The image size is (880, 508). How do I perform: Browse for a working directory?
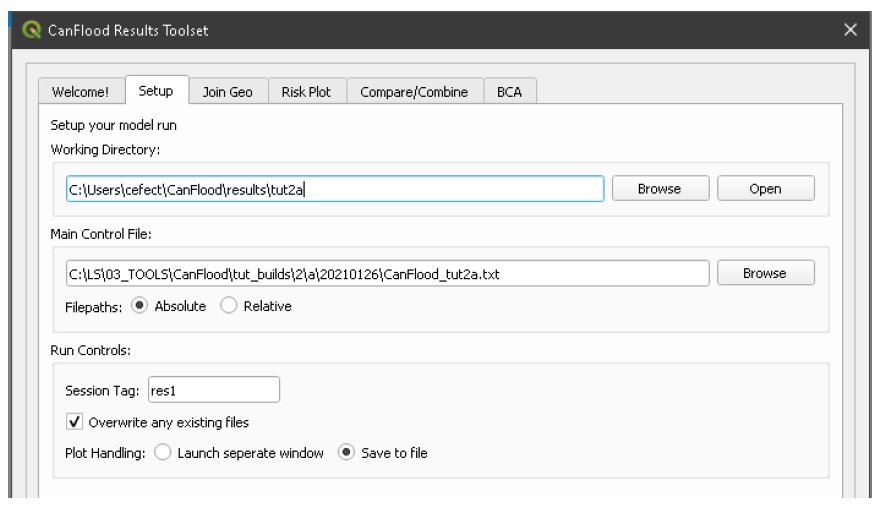(660, 189)
